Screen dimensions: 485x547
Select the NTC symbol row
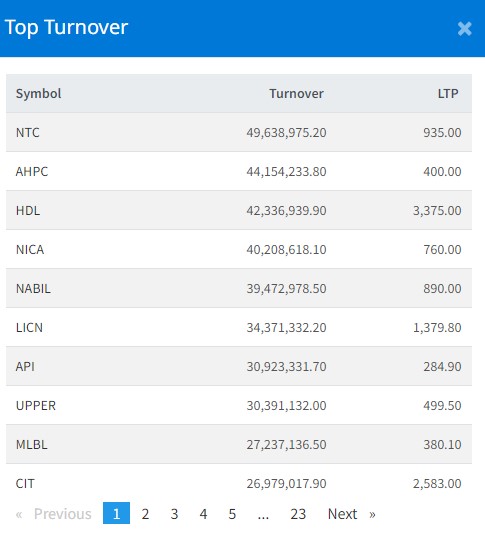point(239,132)
